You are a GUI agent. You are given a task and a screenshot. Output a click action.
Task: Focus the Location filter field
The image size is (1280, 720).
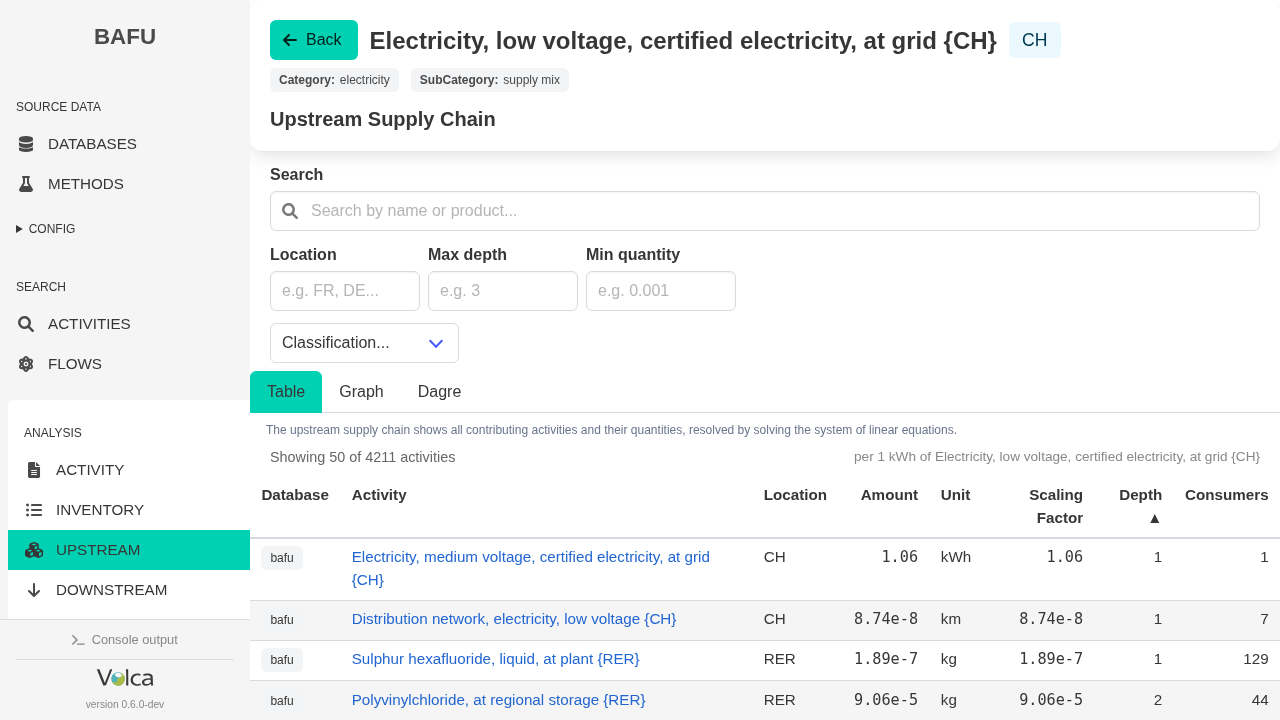[345, 291]
